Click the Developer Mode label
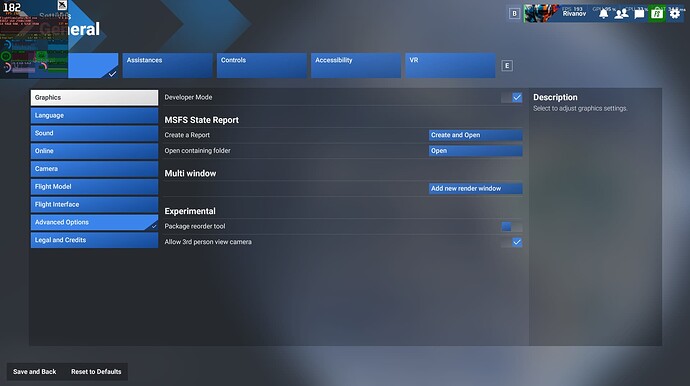The height and width of the screenshot is (386, 690). [188, 97]
